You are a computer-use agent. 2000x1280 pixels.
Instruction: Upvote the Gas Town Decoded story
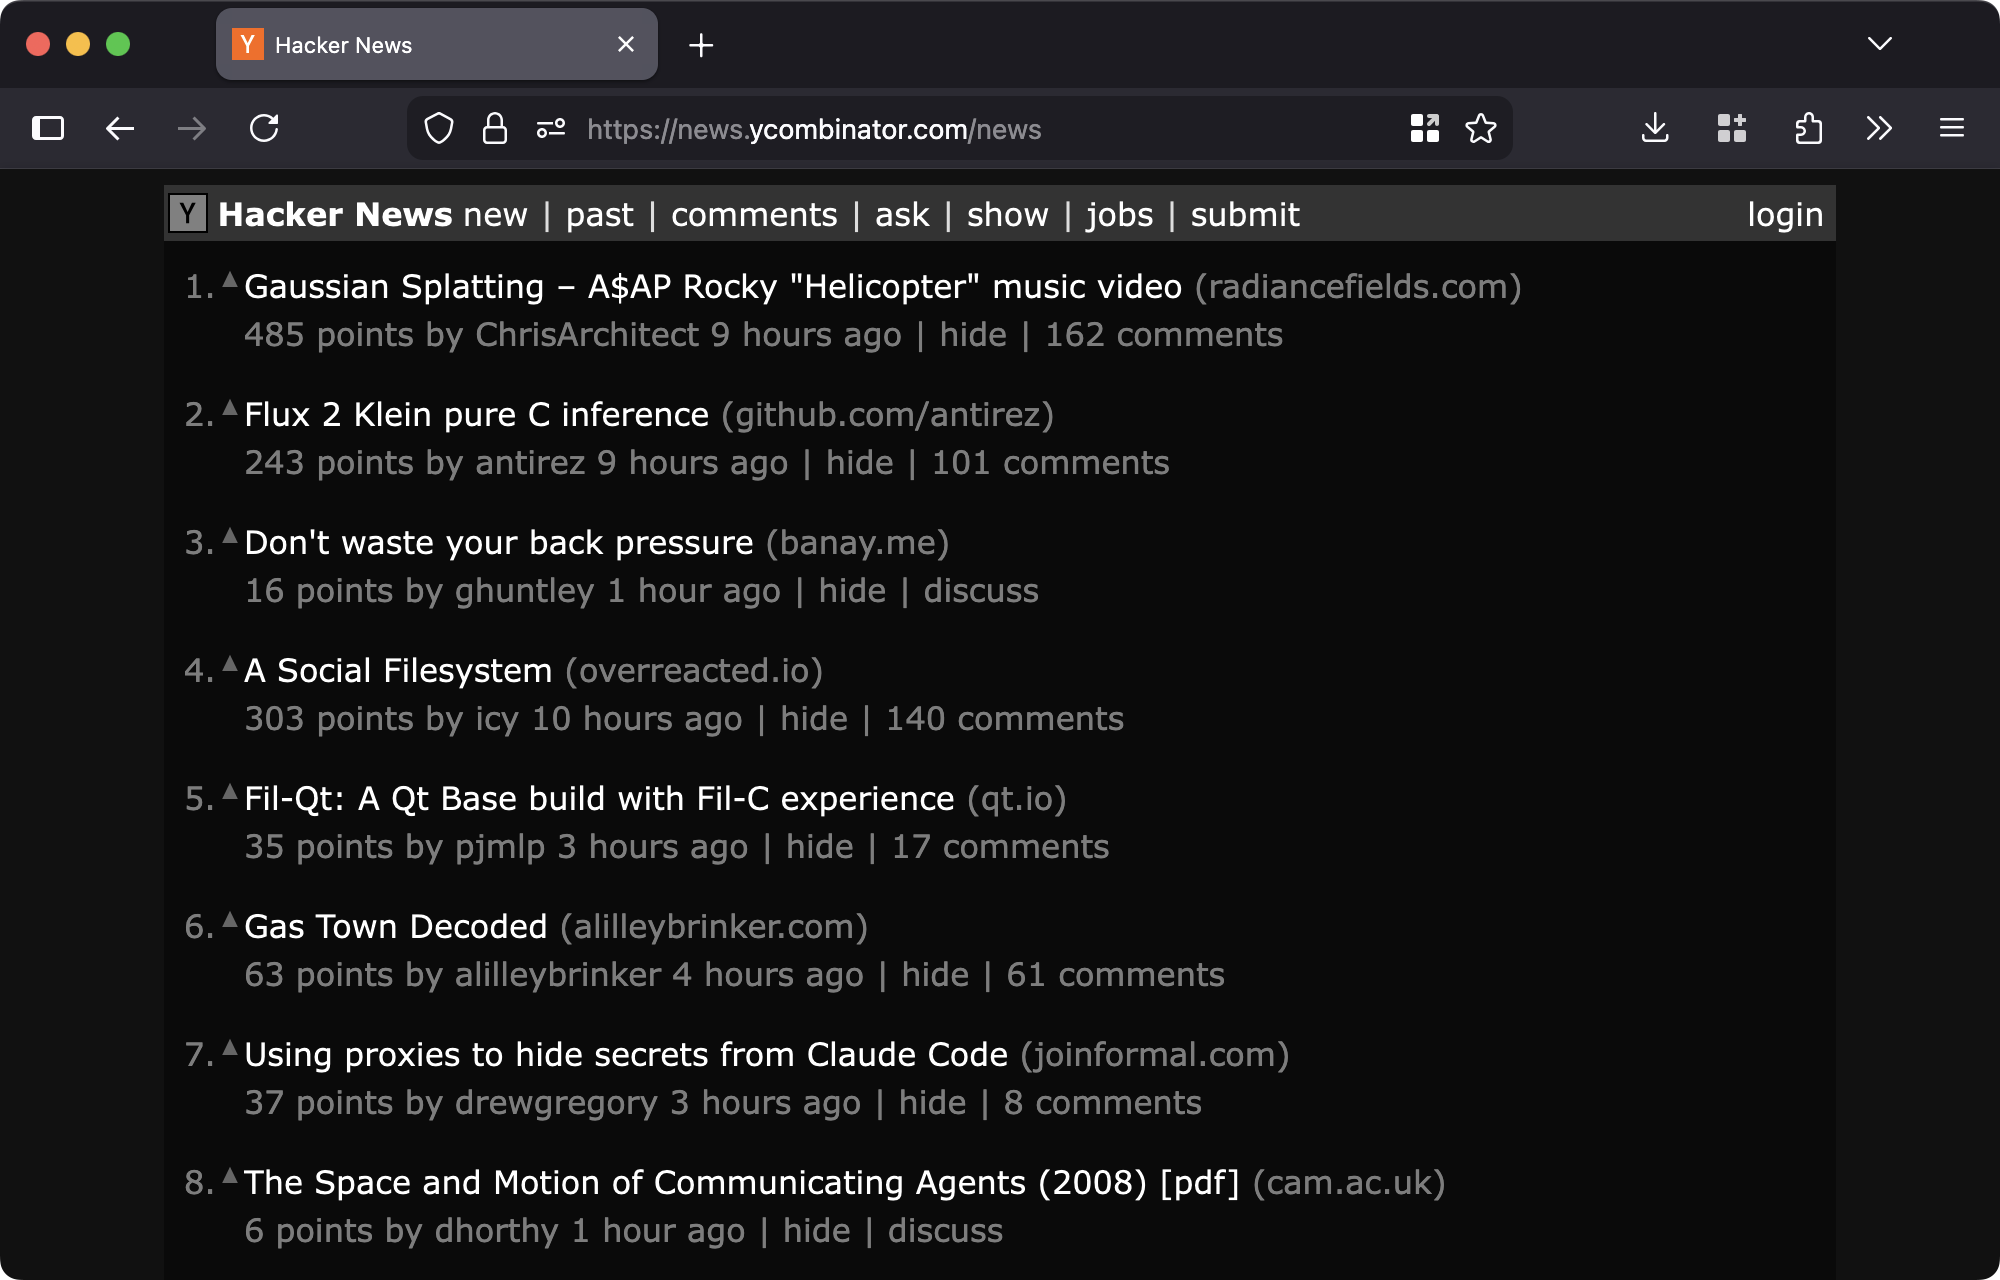[230, 920]
